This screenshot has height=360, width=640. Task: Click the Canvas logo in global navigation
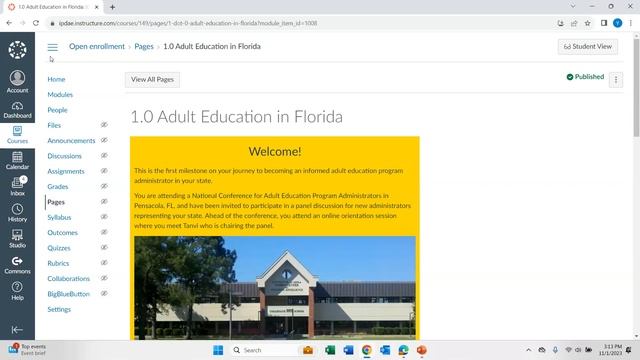coord(17,50)
